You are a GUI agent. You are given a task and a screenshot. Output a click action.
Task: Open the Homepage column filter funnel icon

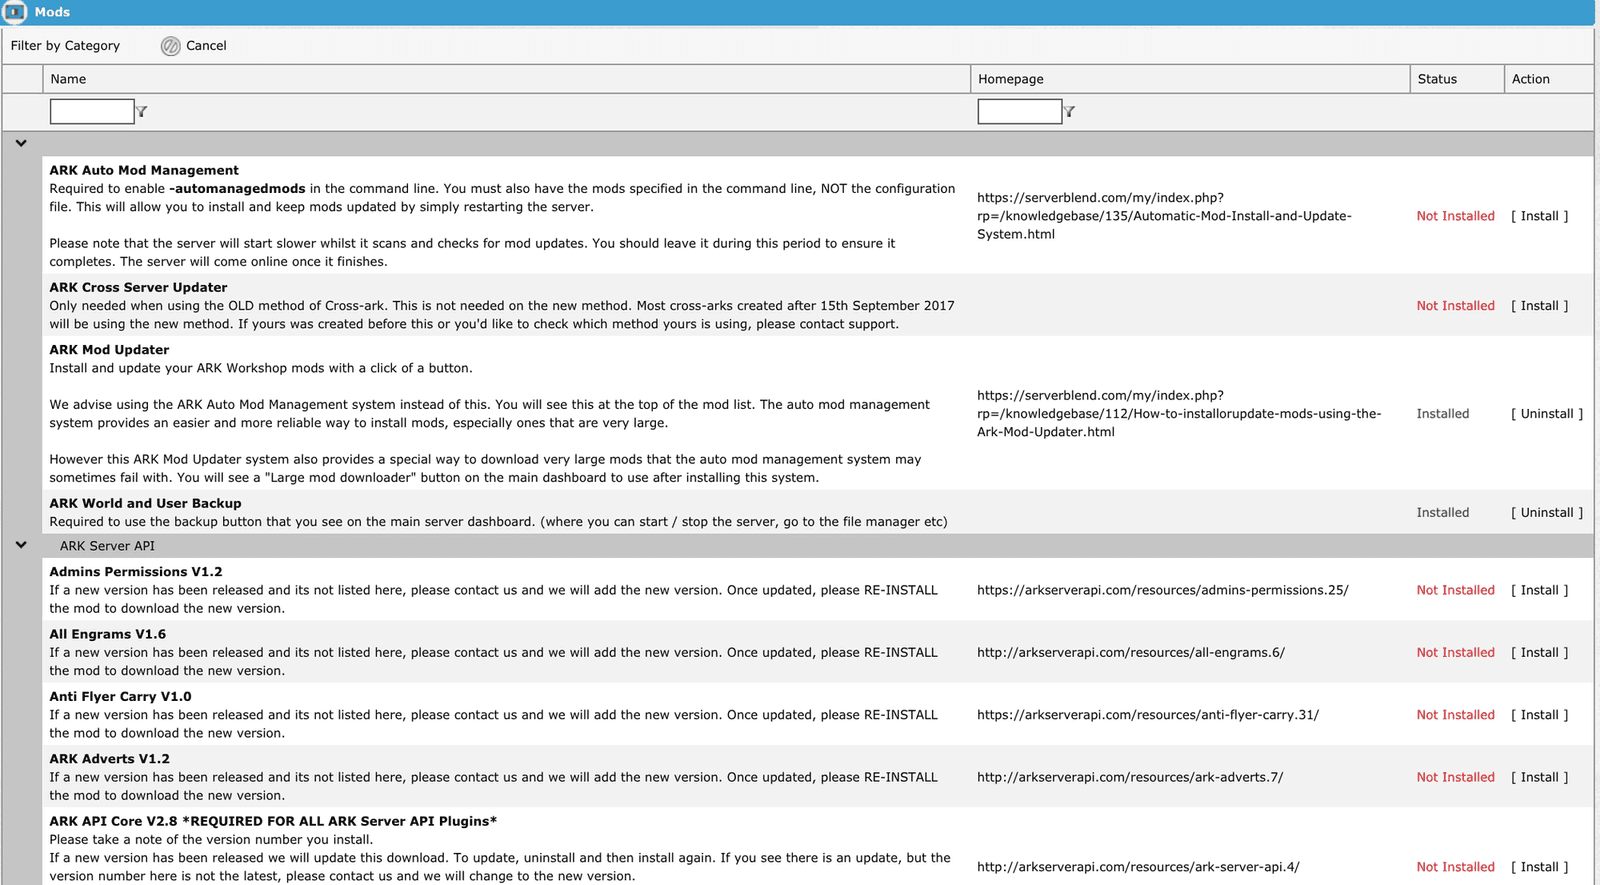tap(1070, 112)
